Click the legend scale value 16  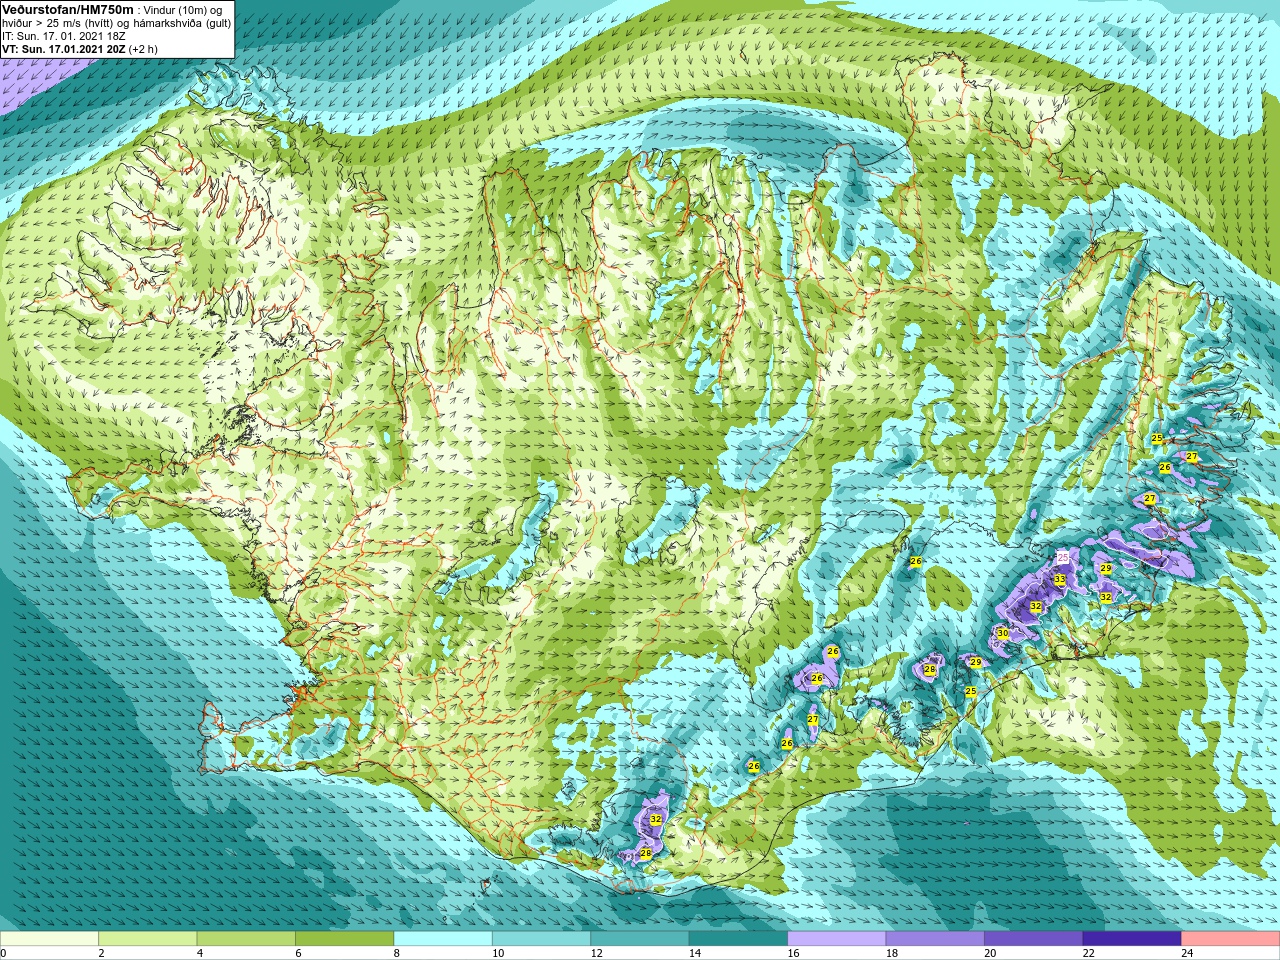793,953
